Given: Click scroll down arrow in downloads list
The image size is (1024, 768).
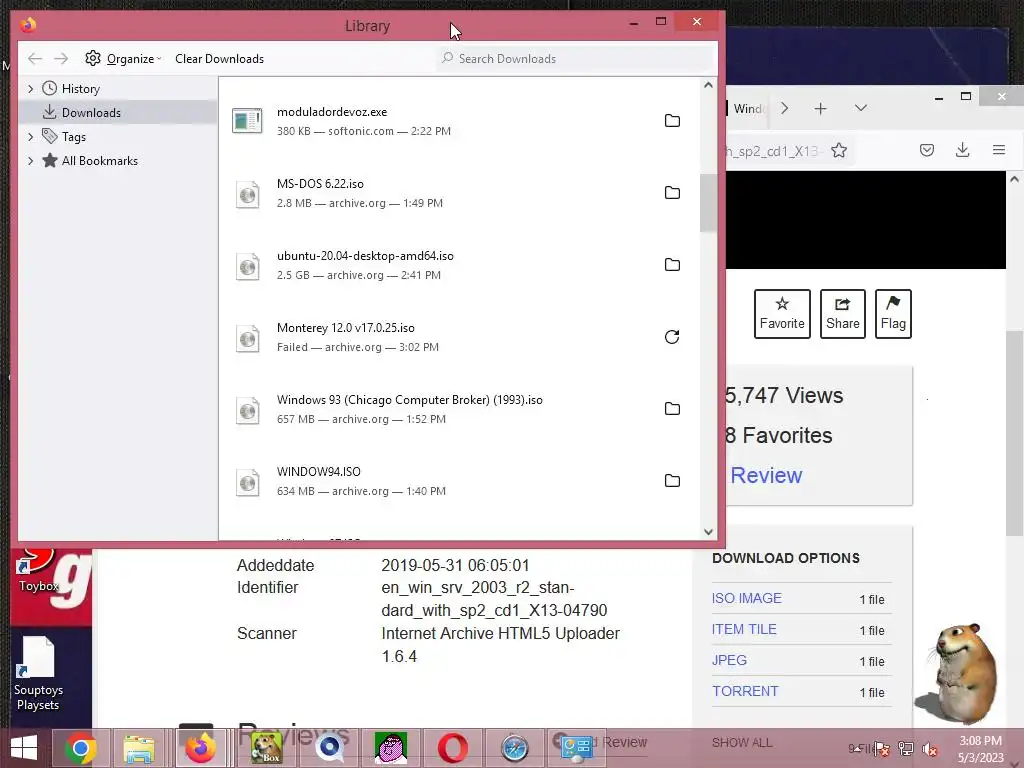Looking at the screenshot, I should pos(709,532).
